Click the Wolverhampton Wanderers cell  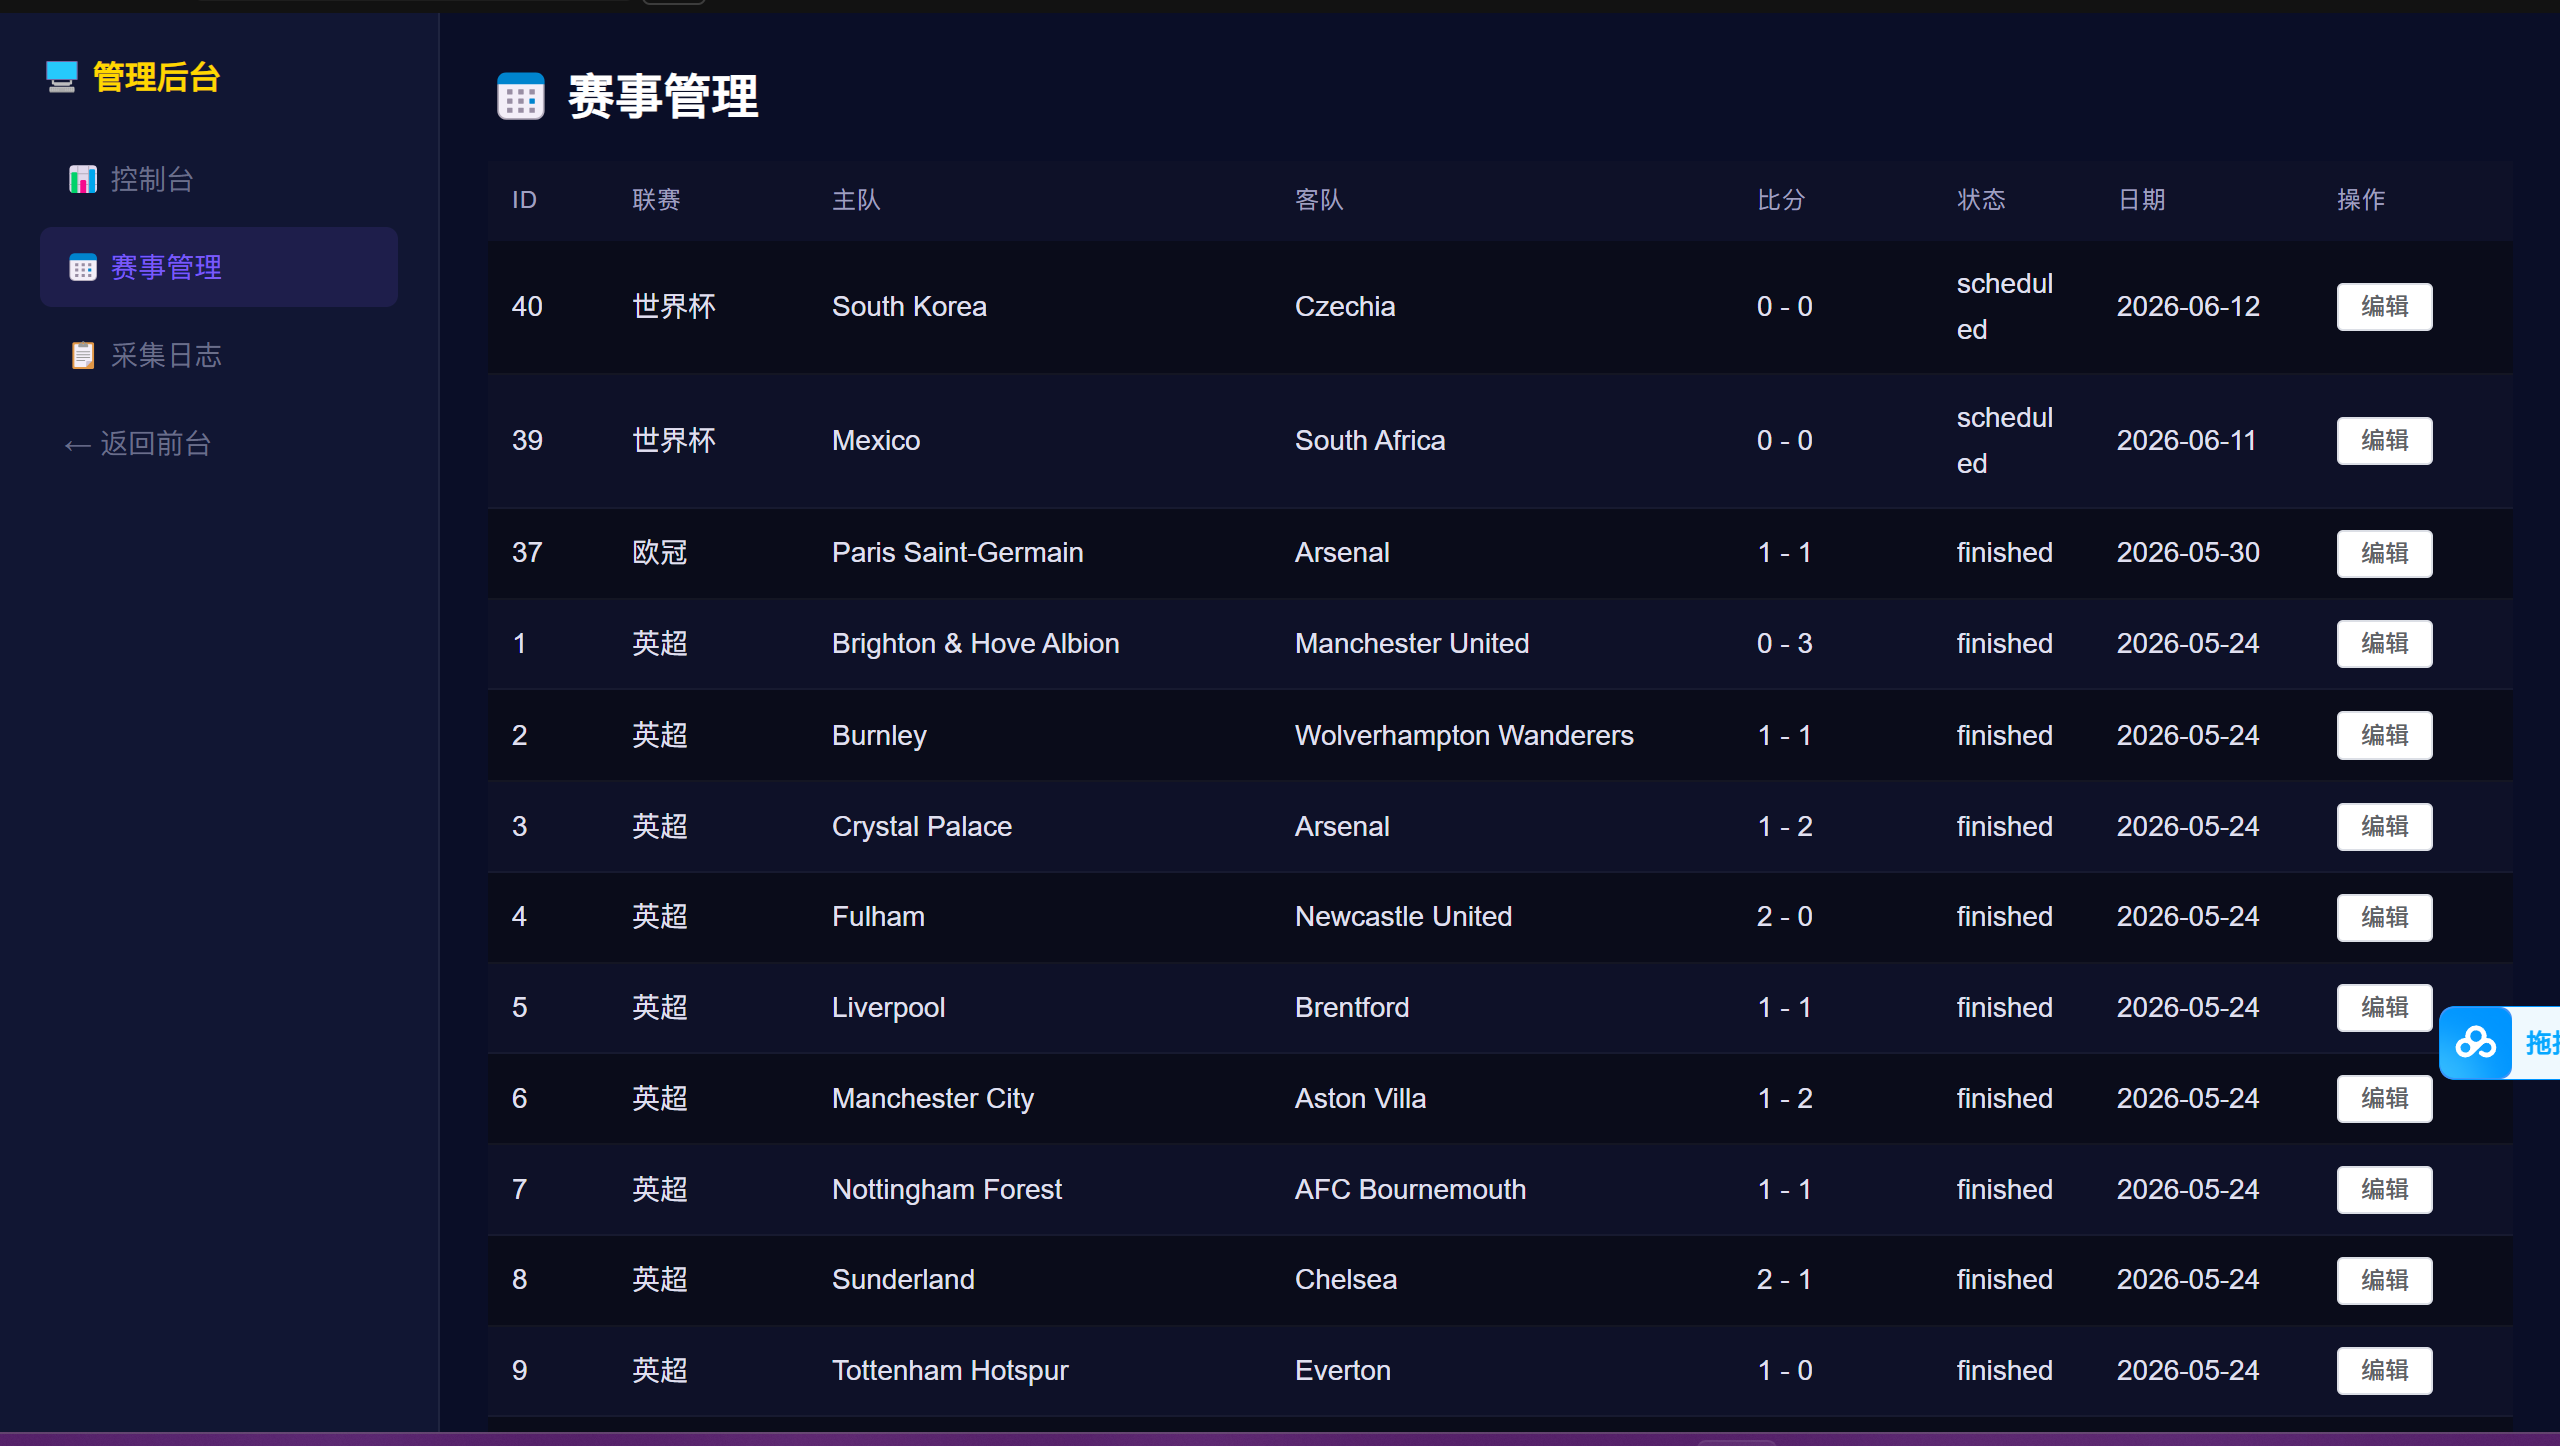click(1464, 736)
